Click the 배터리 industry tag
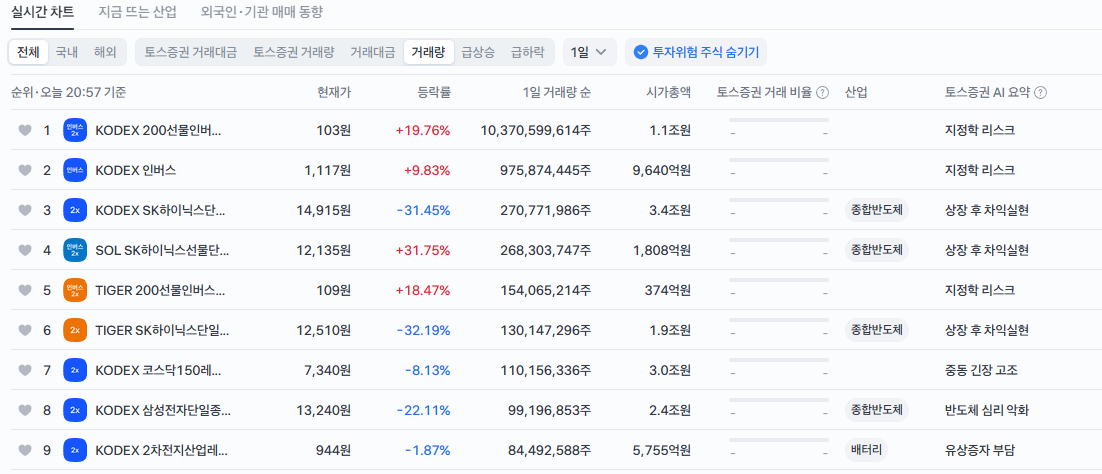Screen dimensions: 1102x474 coord(866,450)
